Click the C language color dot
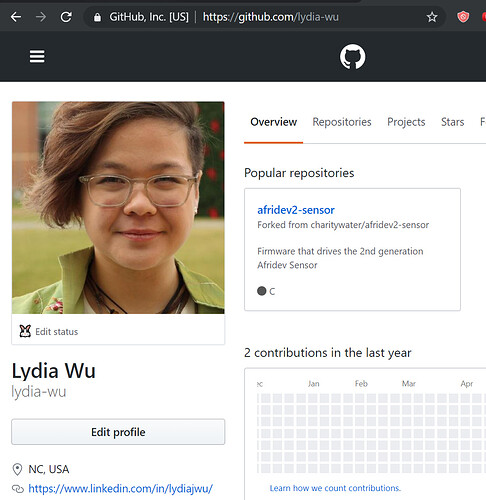 pyautogui.click(x=262, y=291)
